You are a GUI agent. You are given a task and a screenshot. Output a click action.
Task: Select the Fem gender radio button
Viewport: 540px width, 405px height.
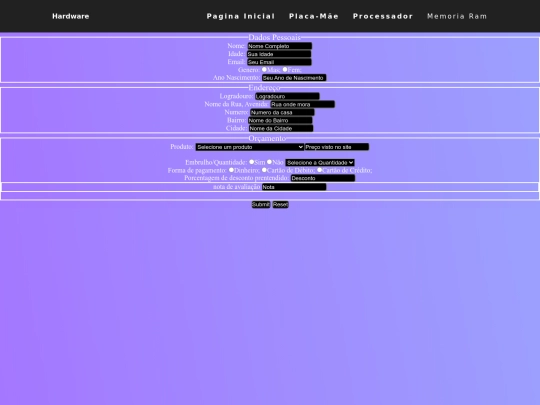coord(285,70)
